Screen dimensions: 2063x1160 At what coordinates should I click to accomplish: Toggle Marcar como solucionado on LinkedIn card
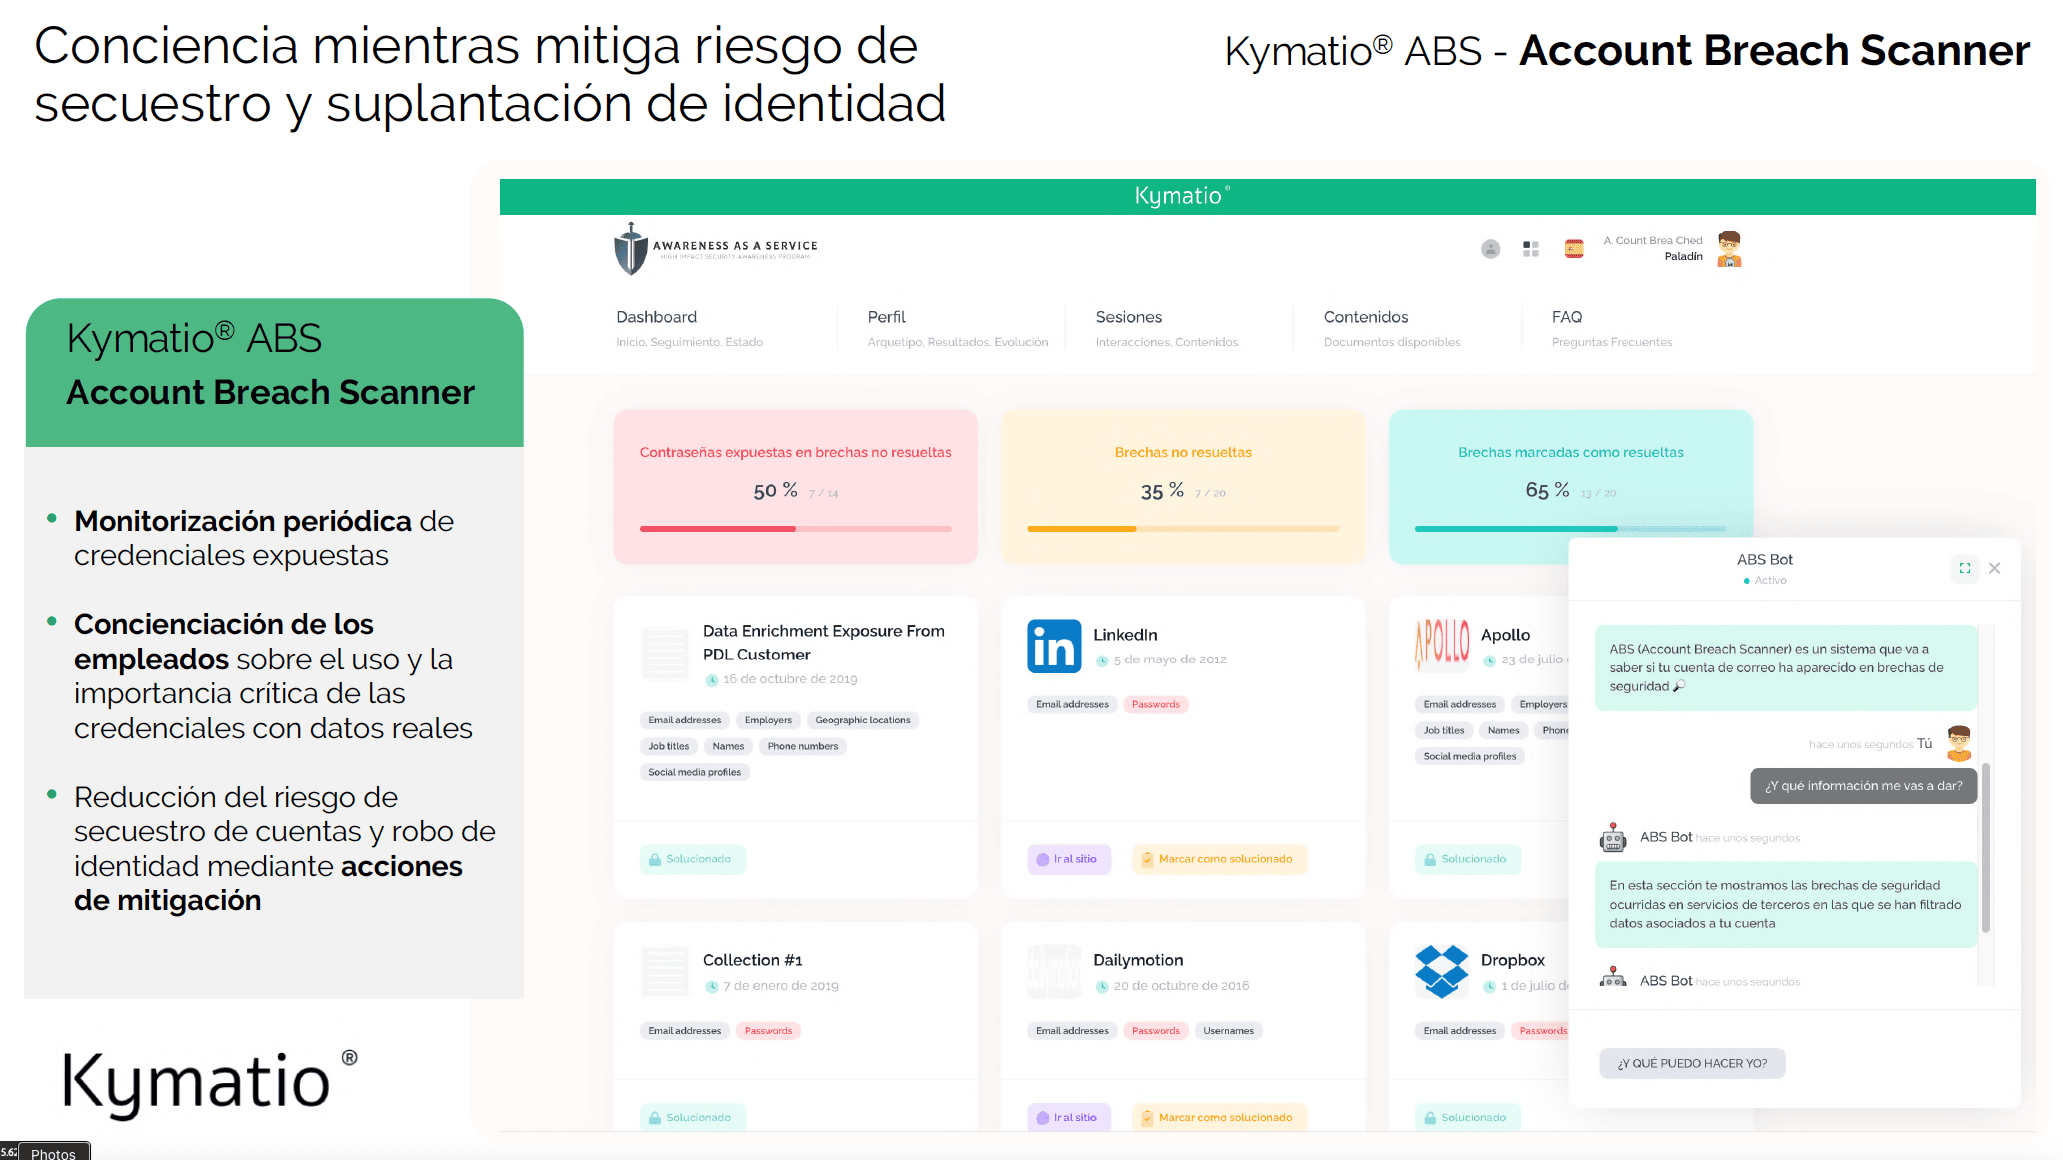(1219, 858)
